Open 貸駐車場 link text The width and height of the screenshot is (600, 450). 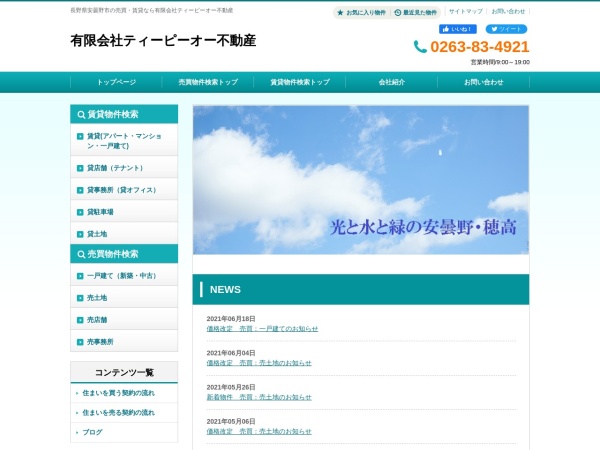point(100,212)
